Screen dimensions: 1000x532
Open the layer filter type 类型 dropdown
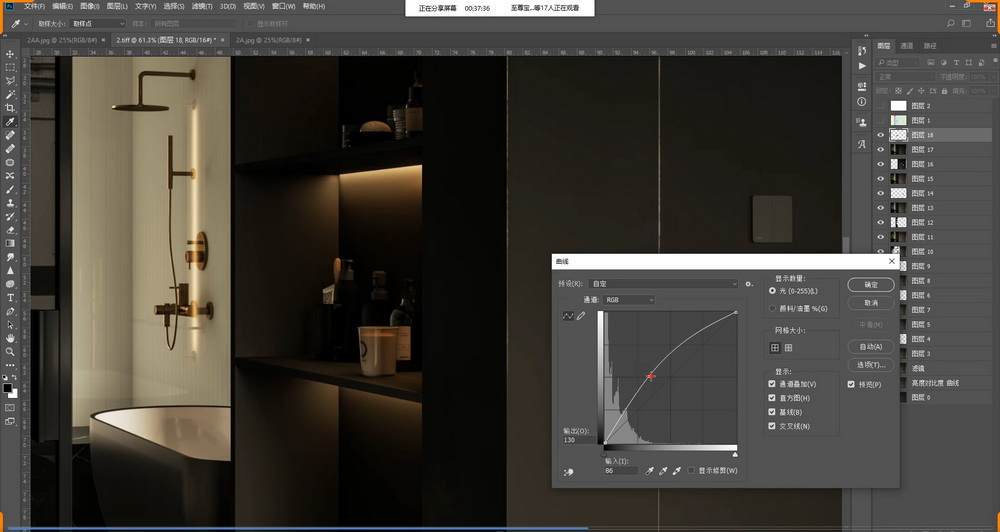[899, 63]
